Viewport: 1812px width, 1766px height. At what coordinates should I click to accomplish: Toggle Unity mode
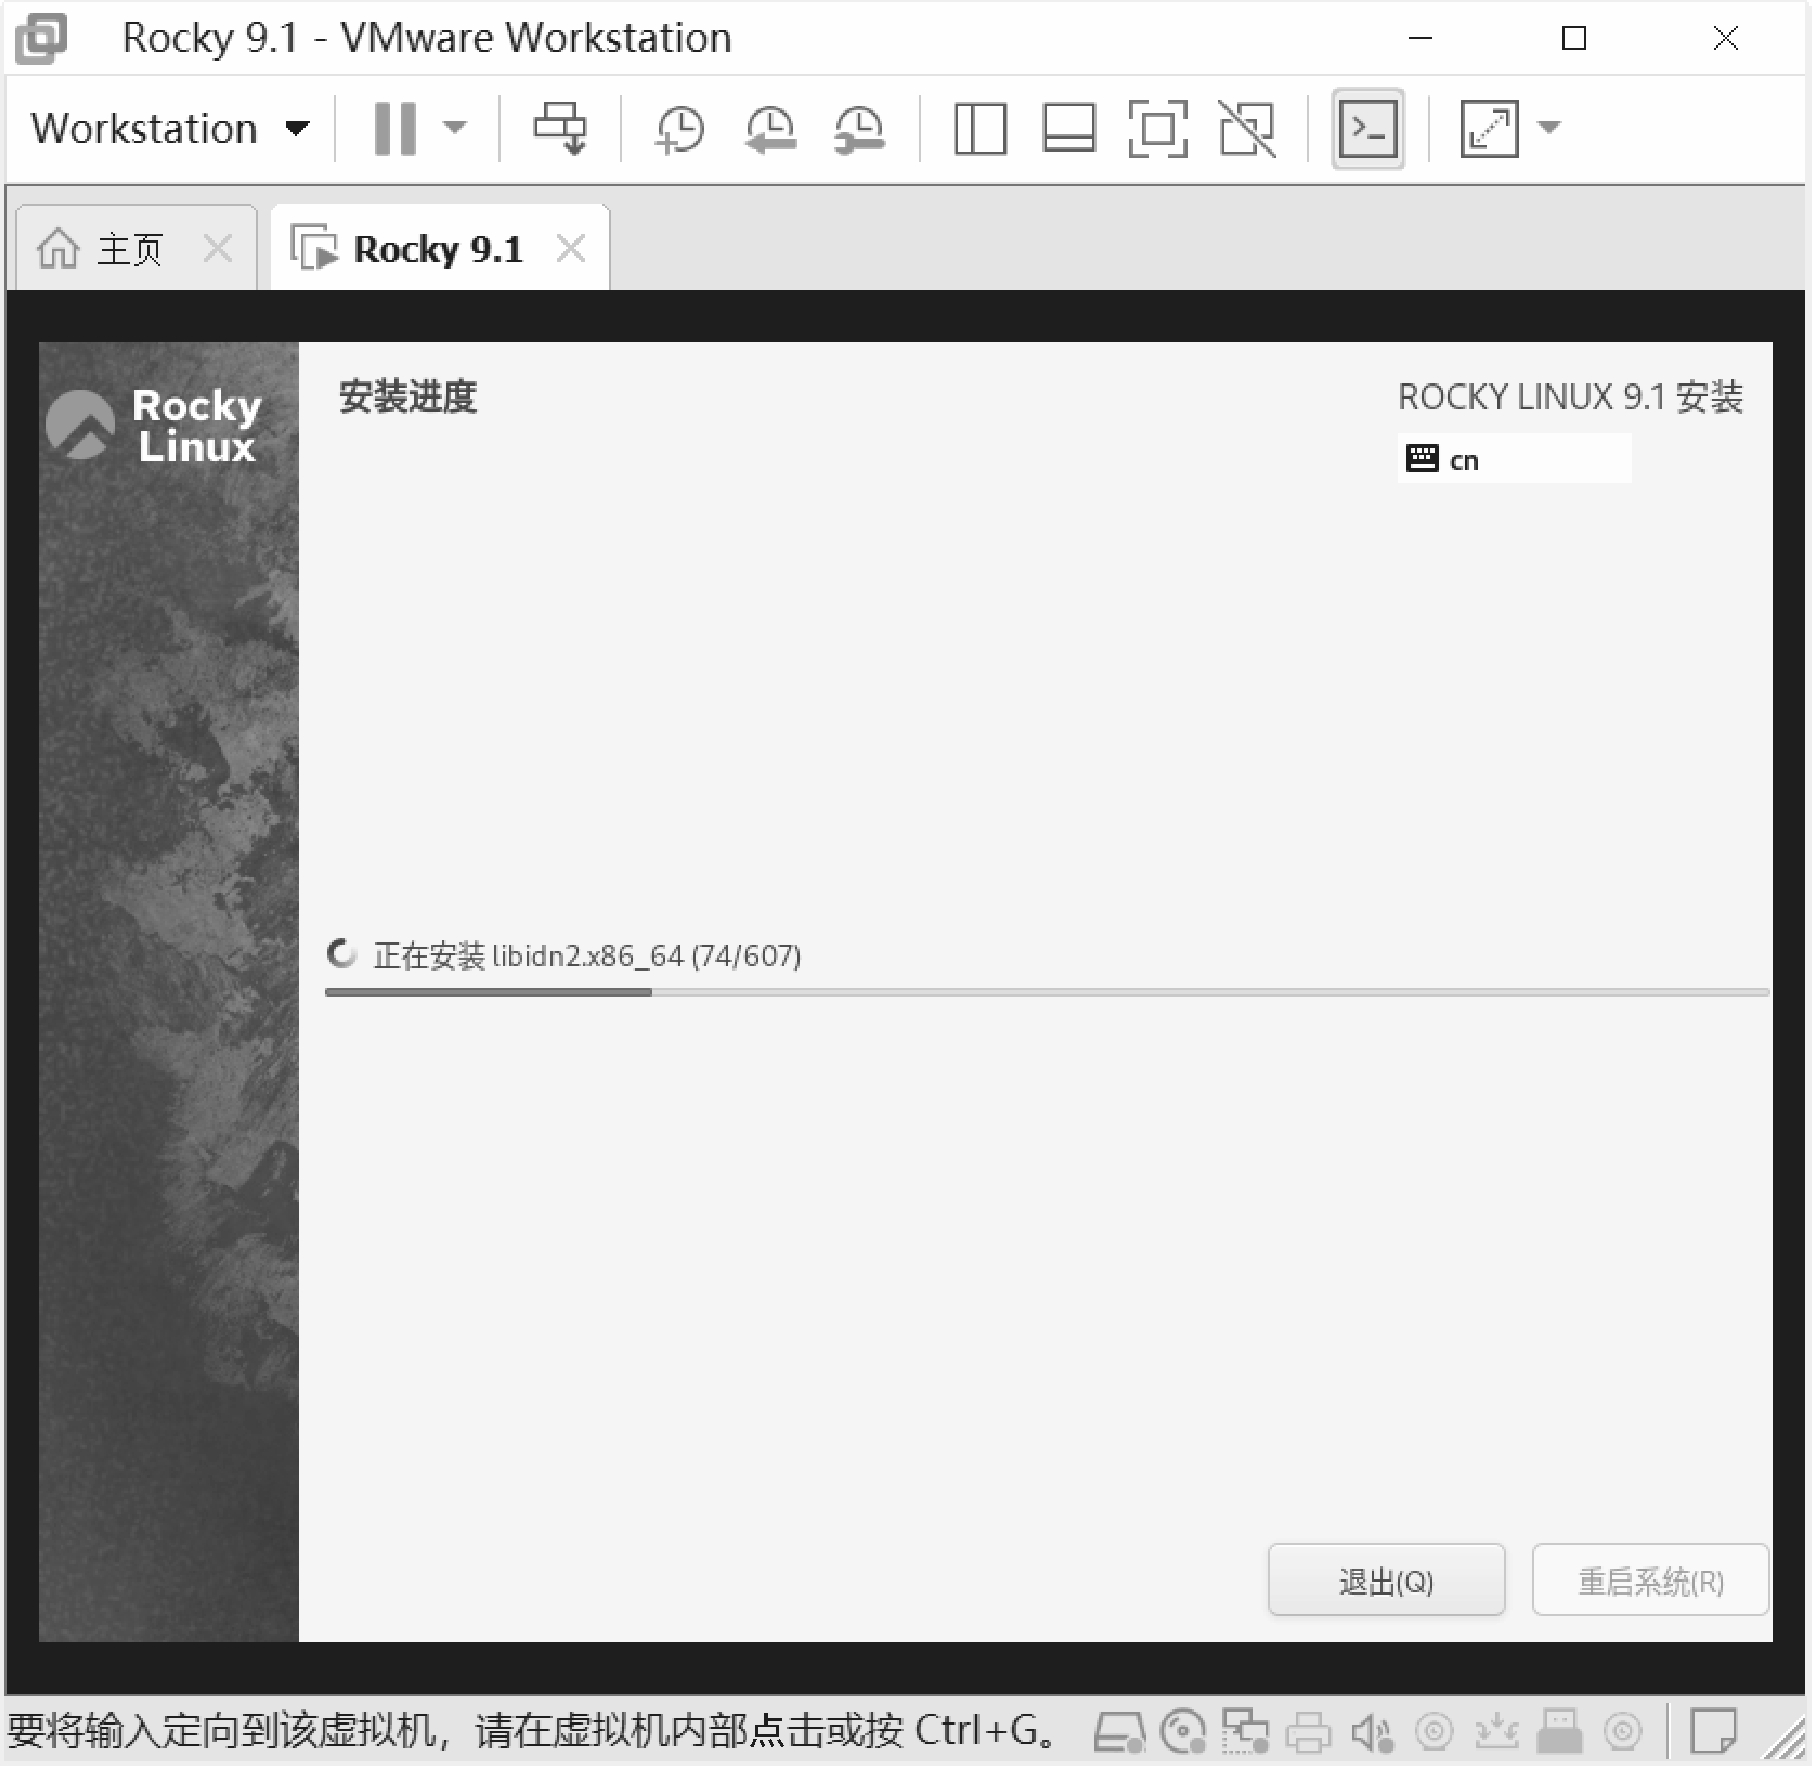click(1247, 129)
